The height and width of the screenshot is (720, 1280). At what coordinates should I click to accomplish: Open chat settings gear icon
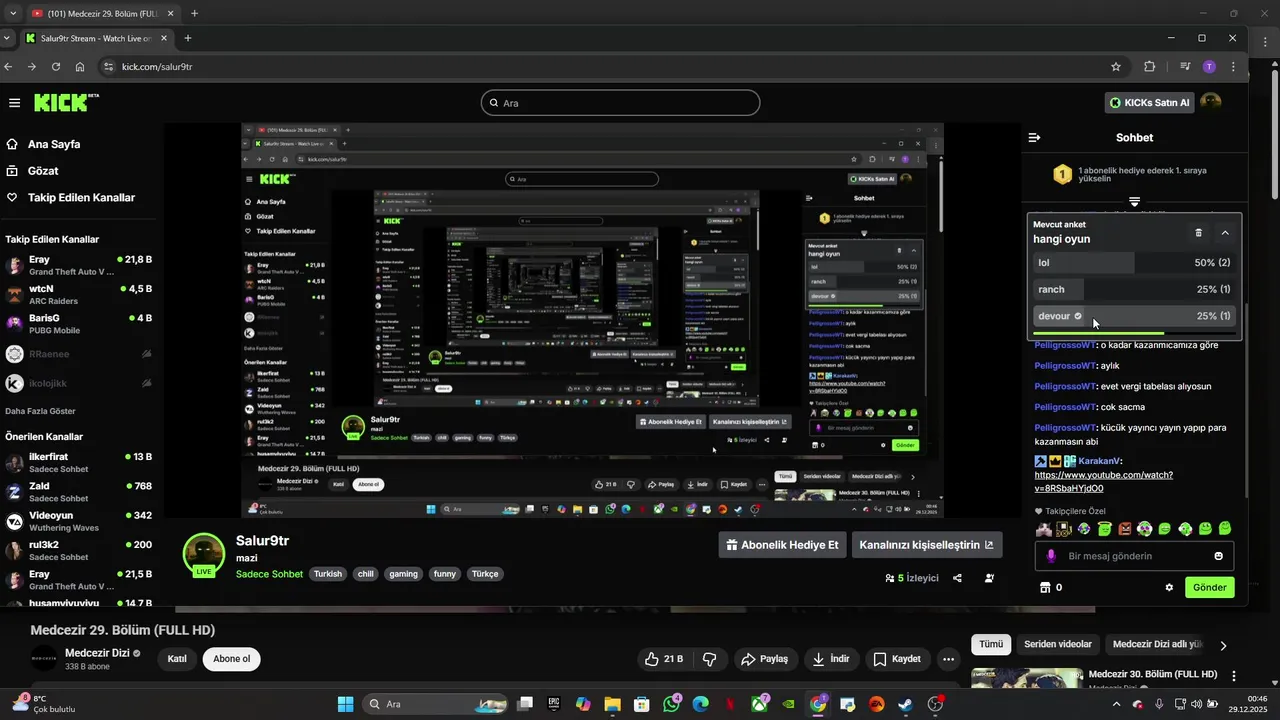[x=1169, y=587]
